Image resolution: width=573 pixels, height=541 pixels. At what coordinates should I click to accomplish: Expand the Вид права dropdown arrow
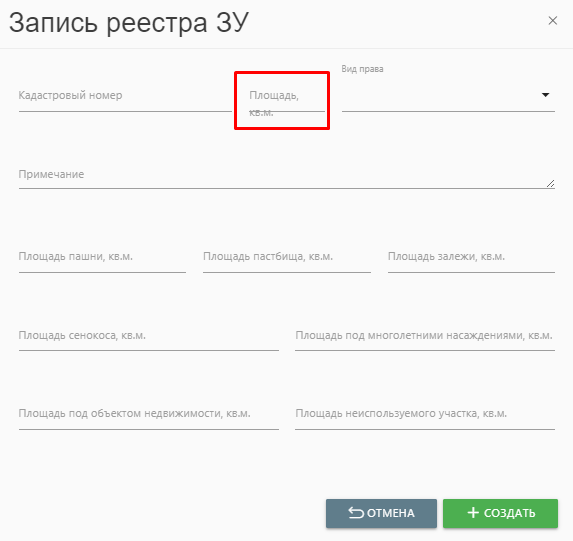pos(545,95)
